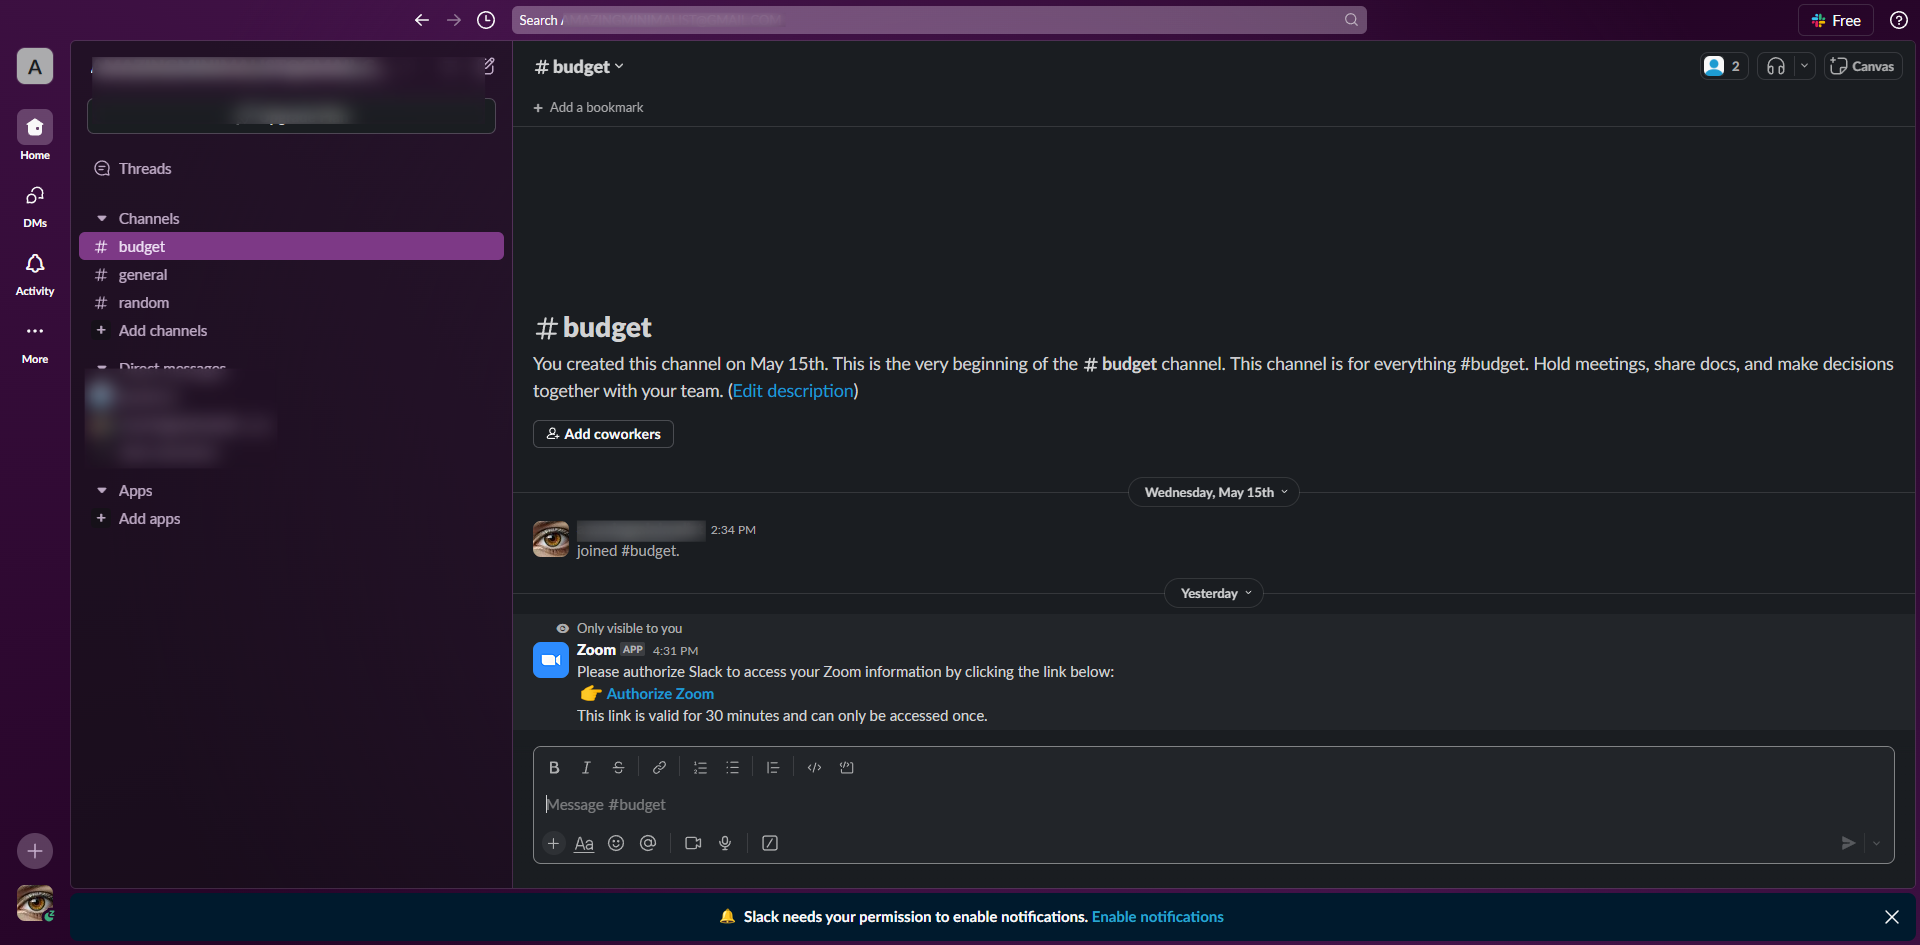Open the random channel
The height and width of the screenshot is (945, 1920).
tap(291, 302)
